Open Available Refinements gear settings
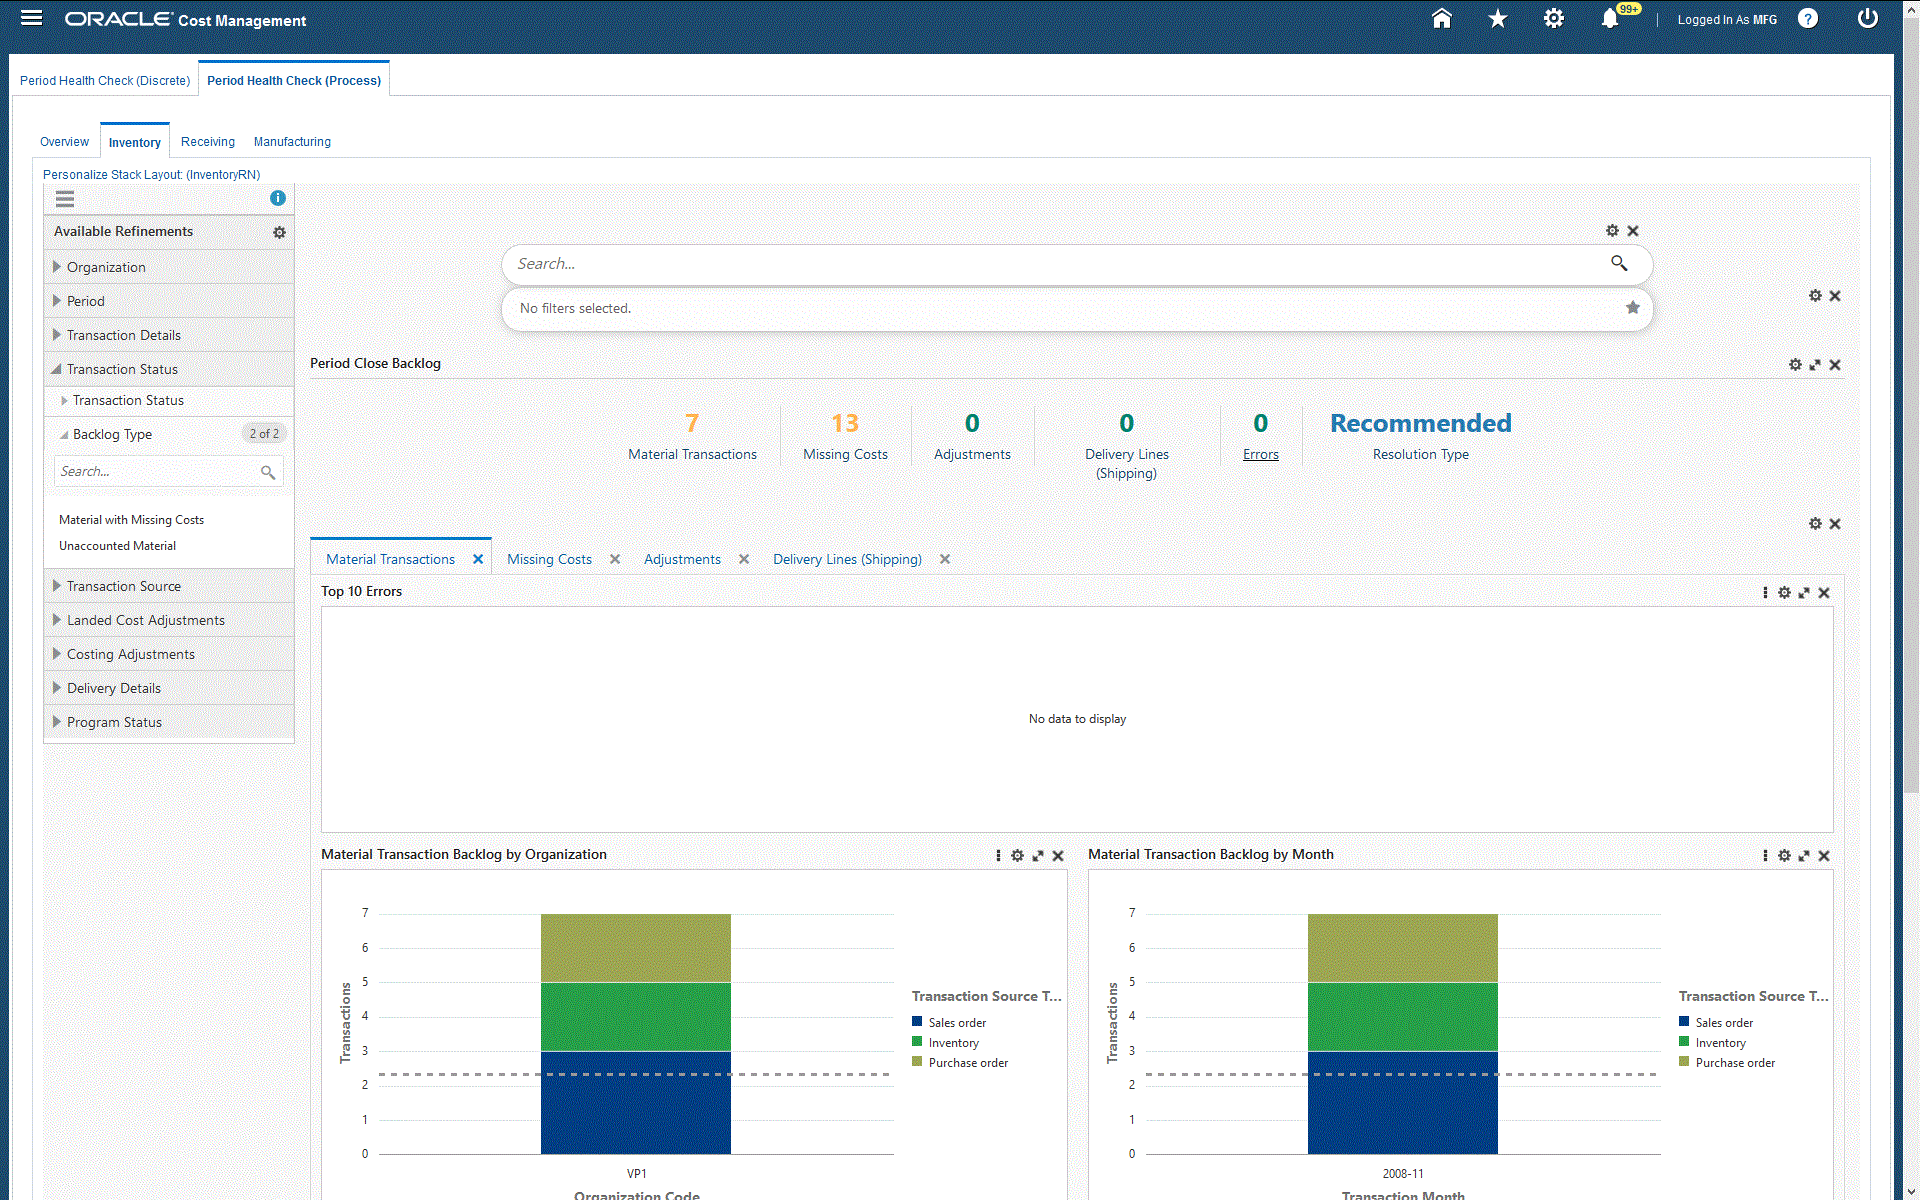The height and width of the screenshot is (1200, 1920). (x=279, y=232)
